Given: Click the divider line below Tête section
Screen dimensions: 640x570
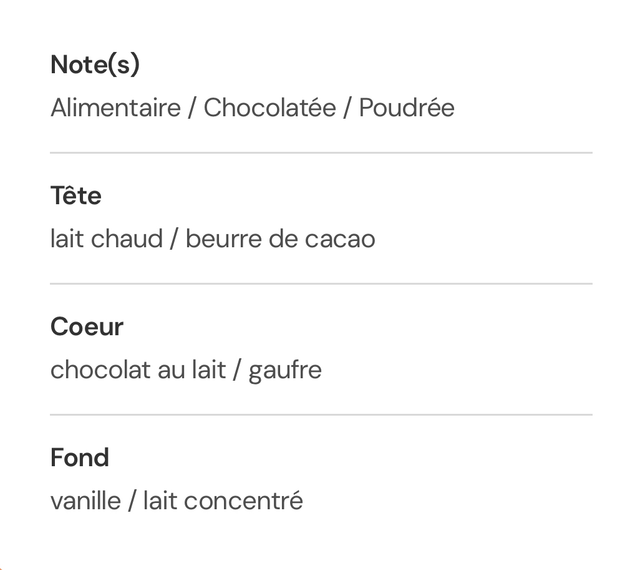Looking at the screenshot, I should pyautogui.click(x=321, y=284).
